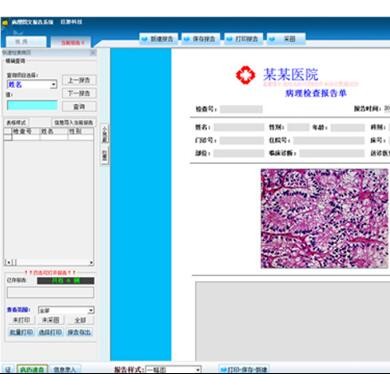The width and height of the screenshot is (390, 390).
Task: Open the 报告样式 report style dropdown
Action: (x=198, y=370)
